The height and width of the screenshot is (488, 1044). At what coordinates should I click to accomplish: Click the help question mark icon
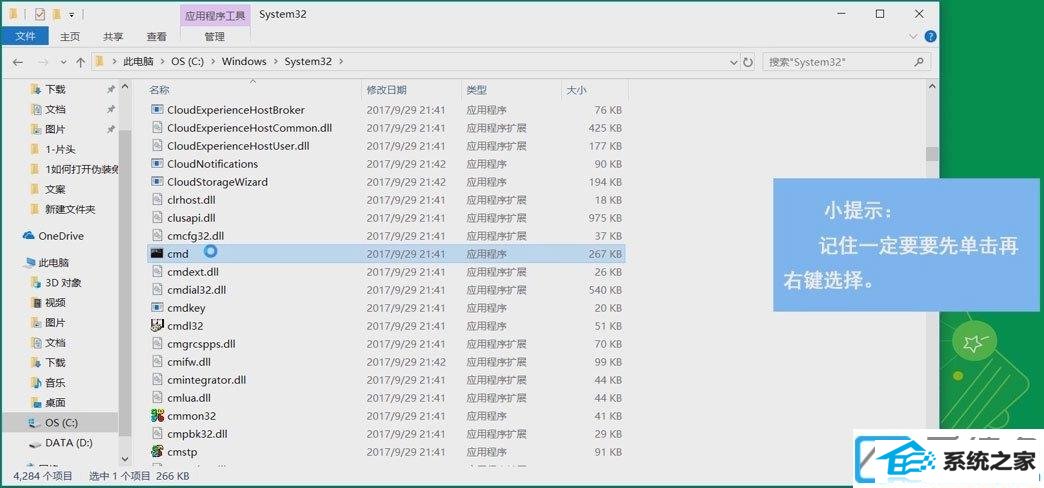(x=931, y=36)
